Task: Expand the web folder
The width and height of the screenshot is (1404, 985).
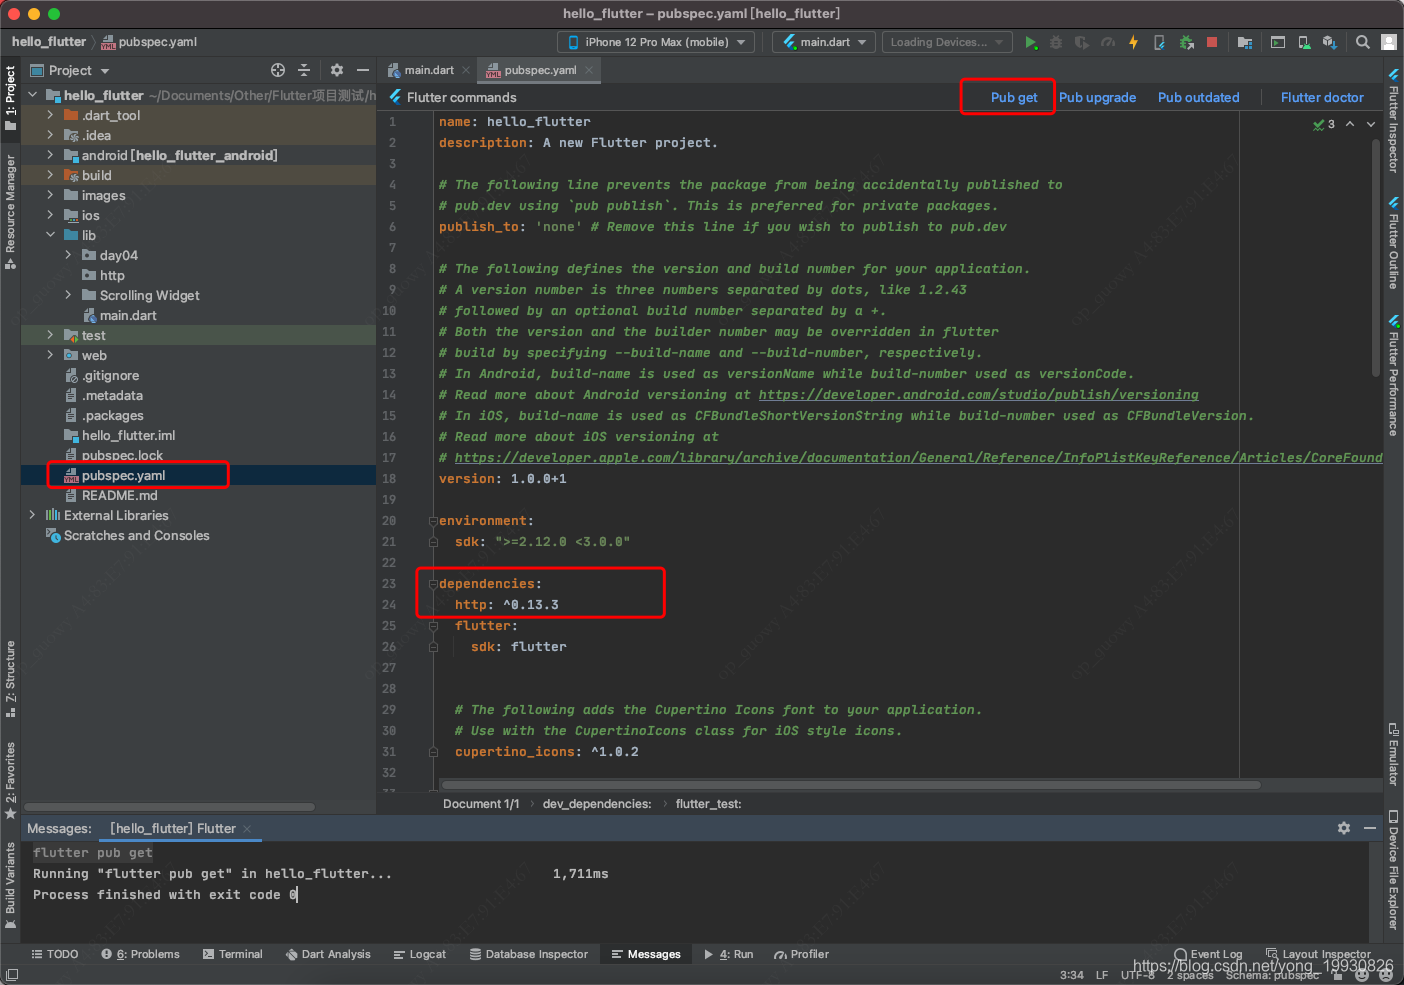Action: (x=50, y=355)
